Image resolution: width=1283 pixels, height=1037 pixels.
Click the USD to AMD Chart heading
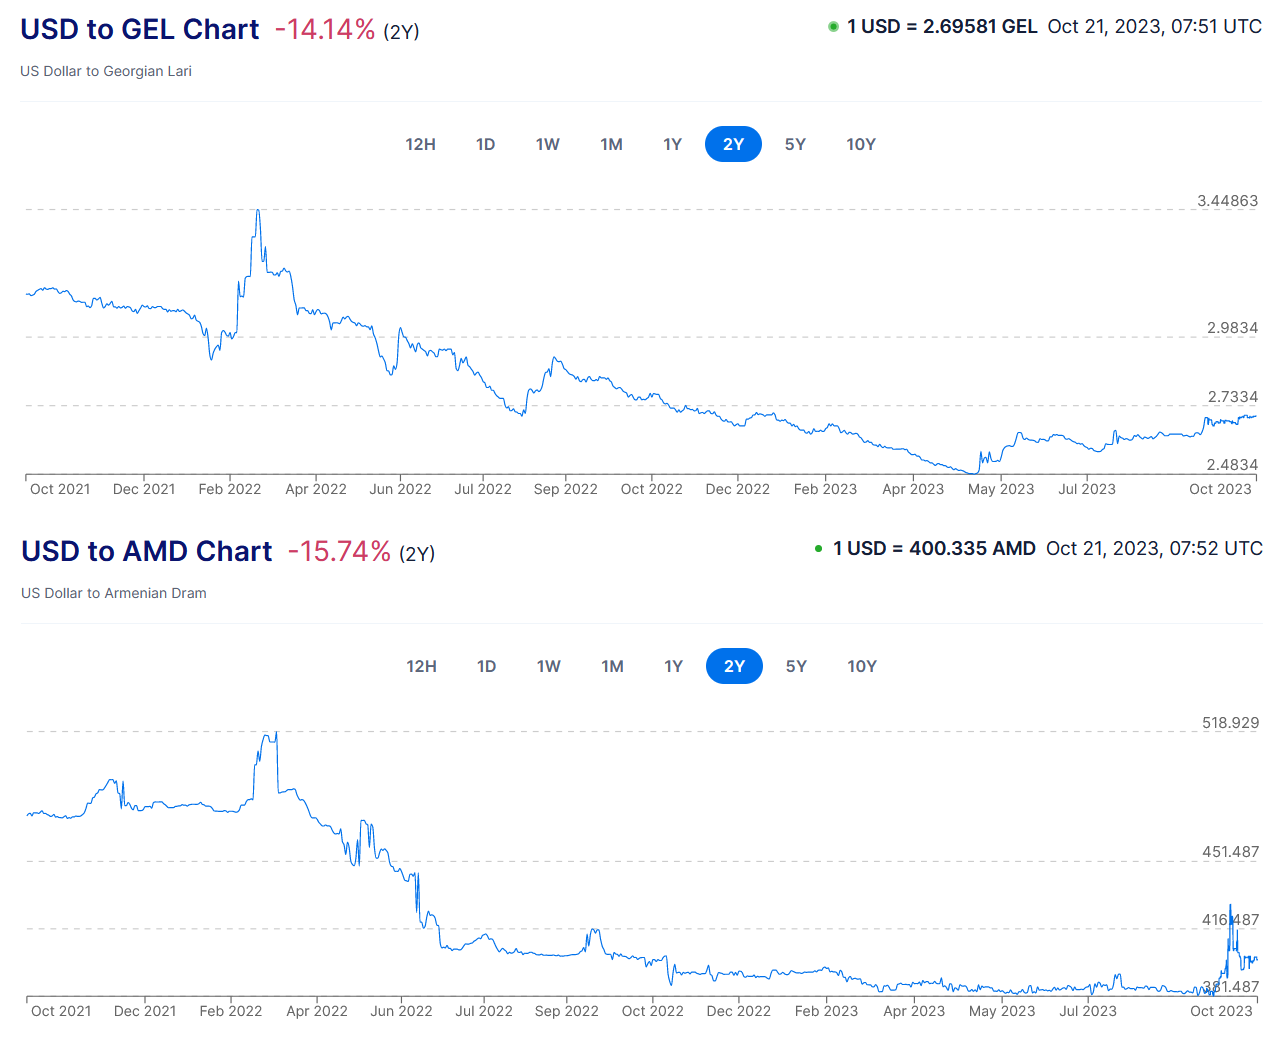pyautogui.click(x=146, y=552)
